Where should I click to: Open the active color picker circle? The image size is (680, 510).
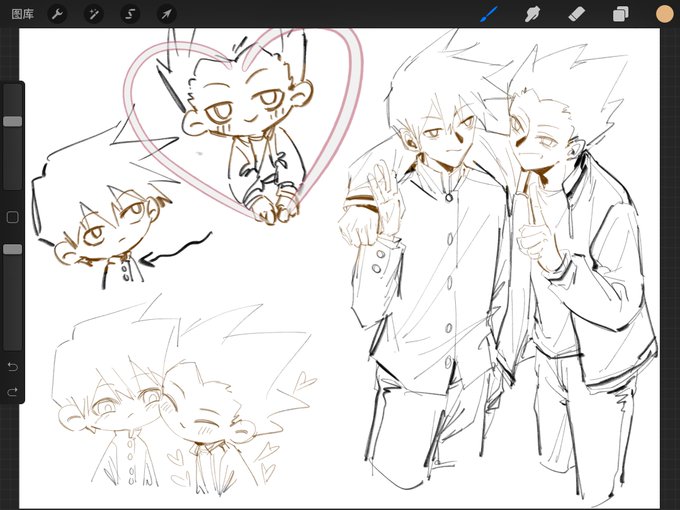[x=664, y=14]
